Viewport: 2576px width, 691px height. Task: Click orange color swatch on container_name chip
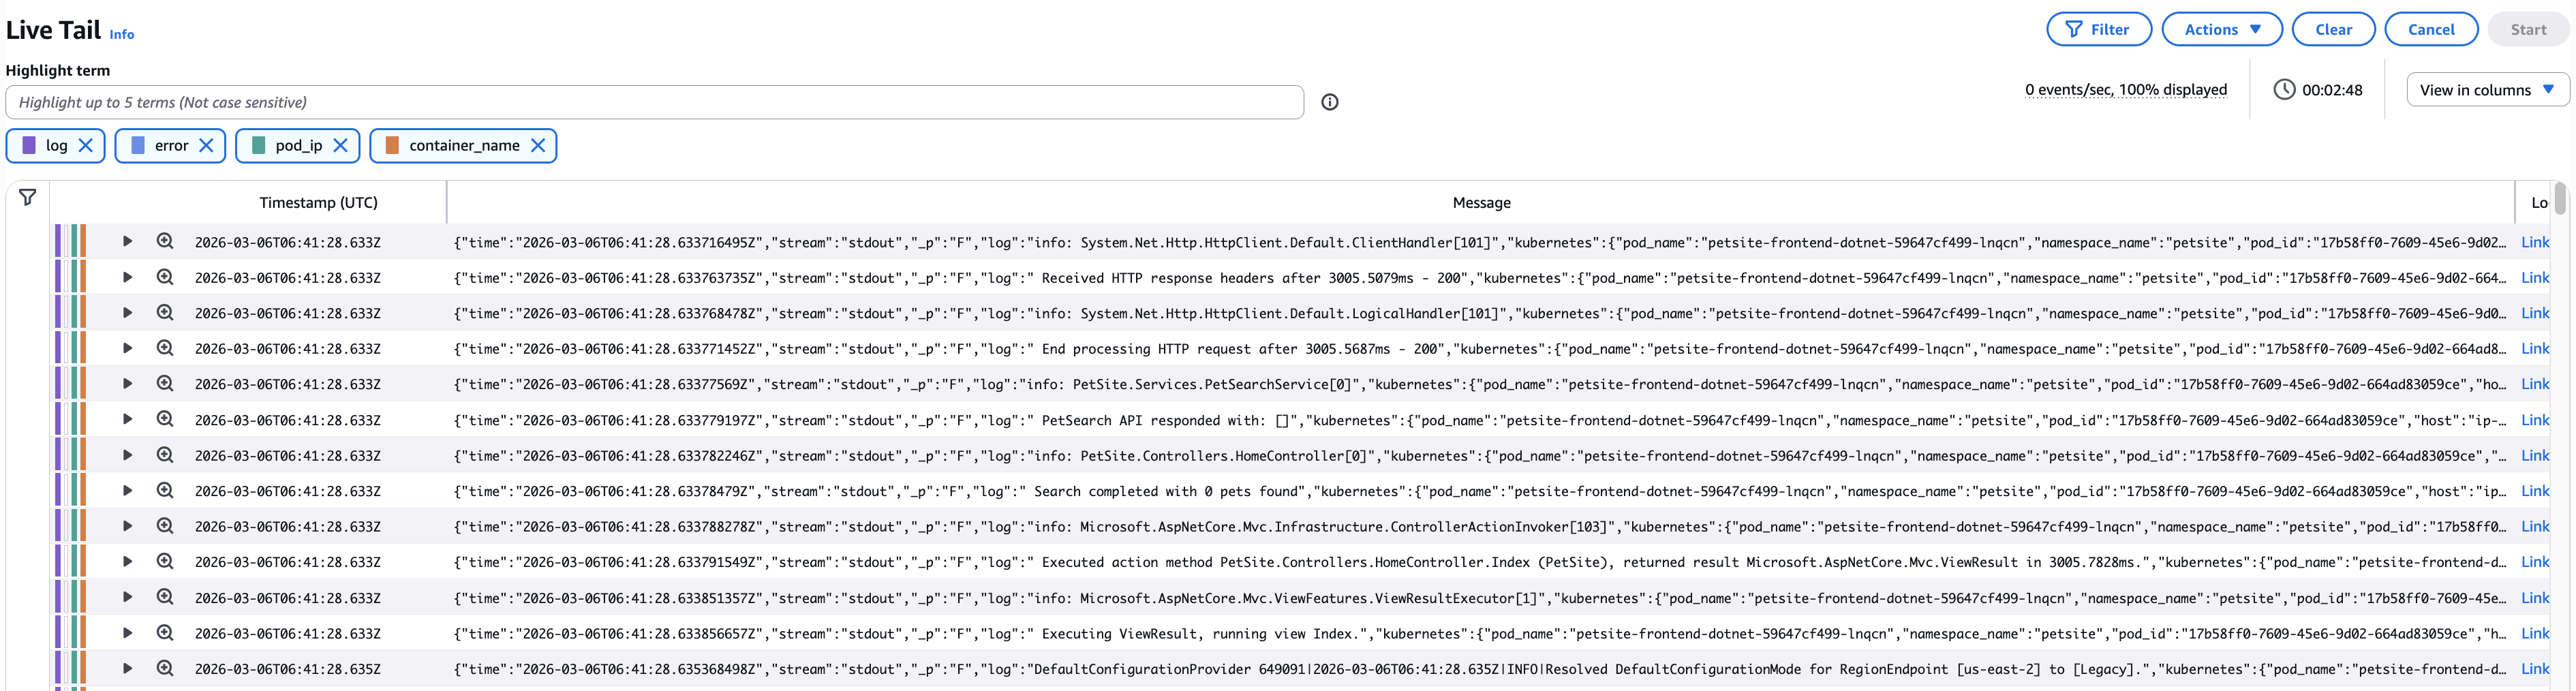tap(392, 145)
